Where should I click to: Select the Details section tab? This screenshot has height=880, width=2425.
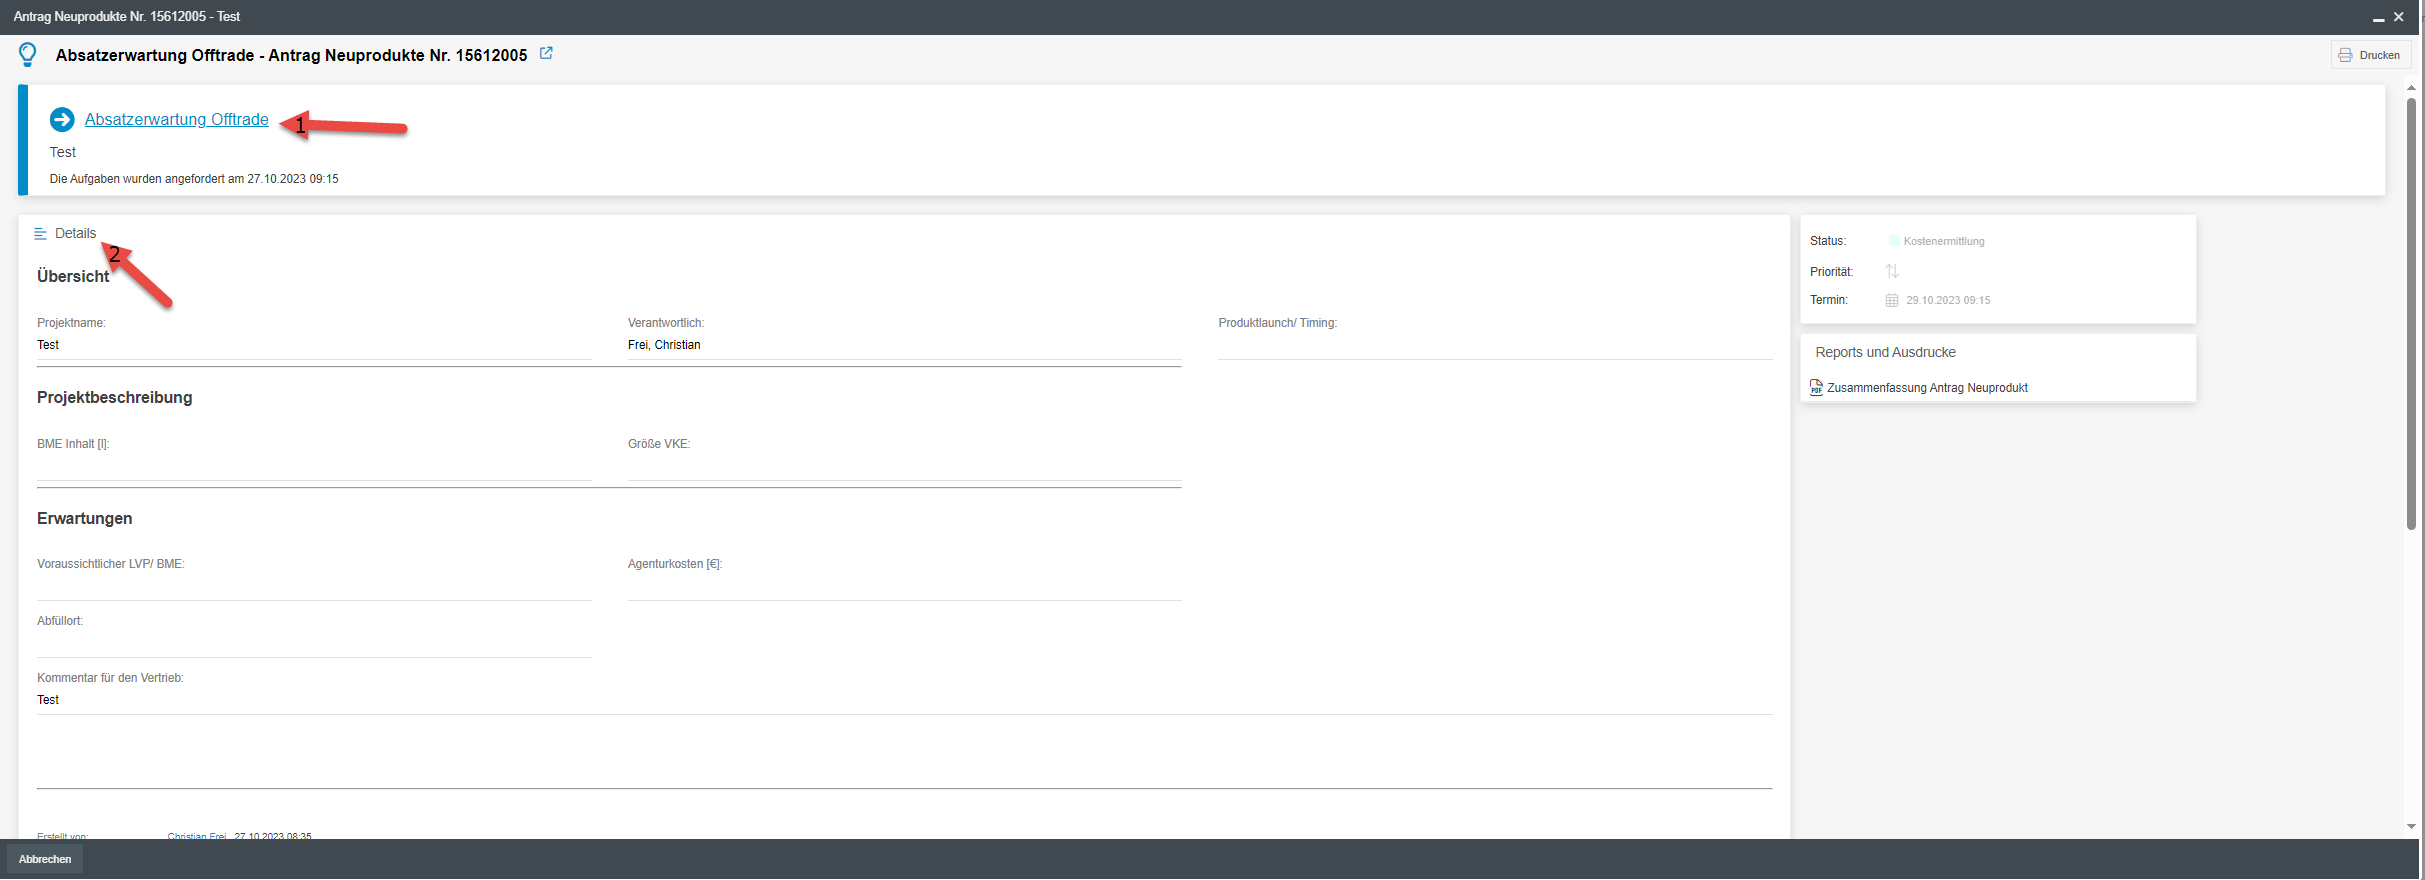75,234
